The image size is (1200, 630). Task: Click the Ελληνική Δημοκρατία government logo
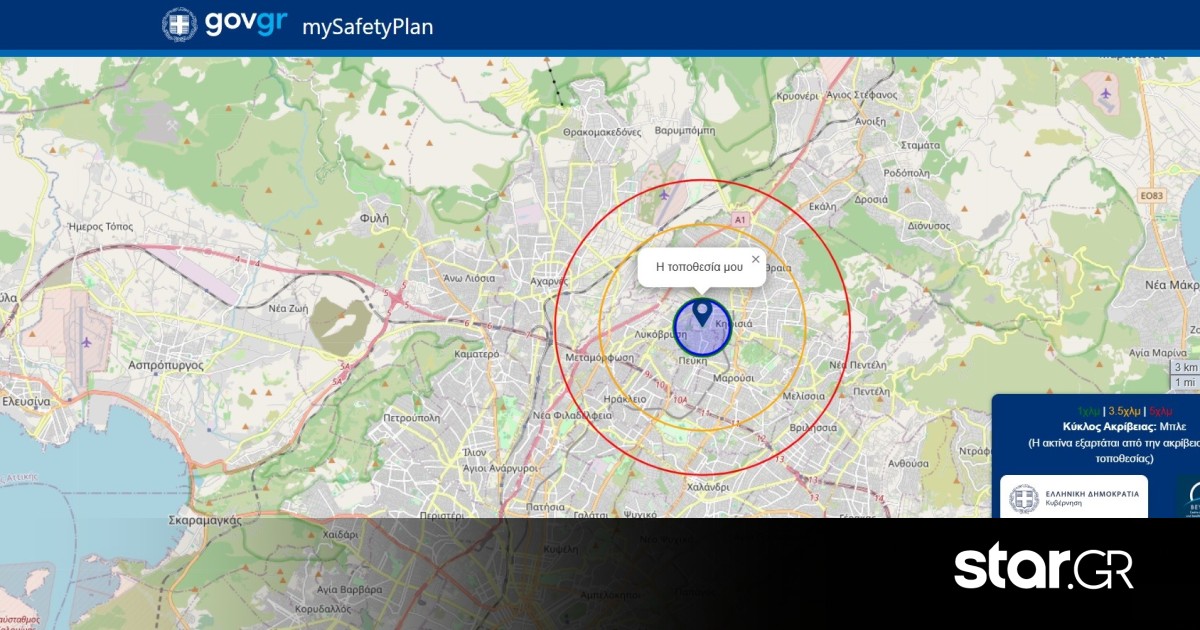coord(1074,497)
